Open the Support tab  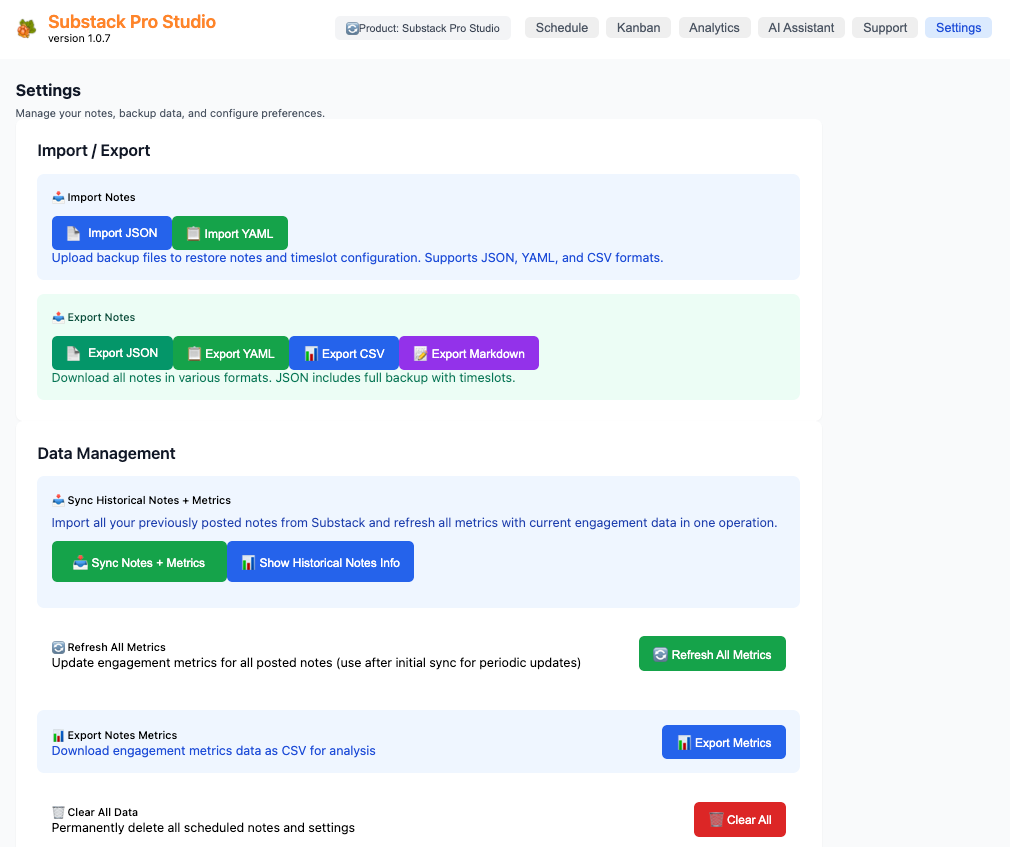pos(885,28)
